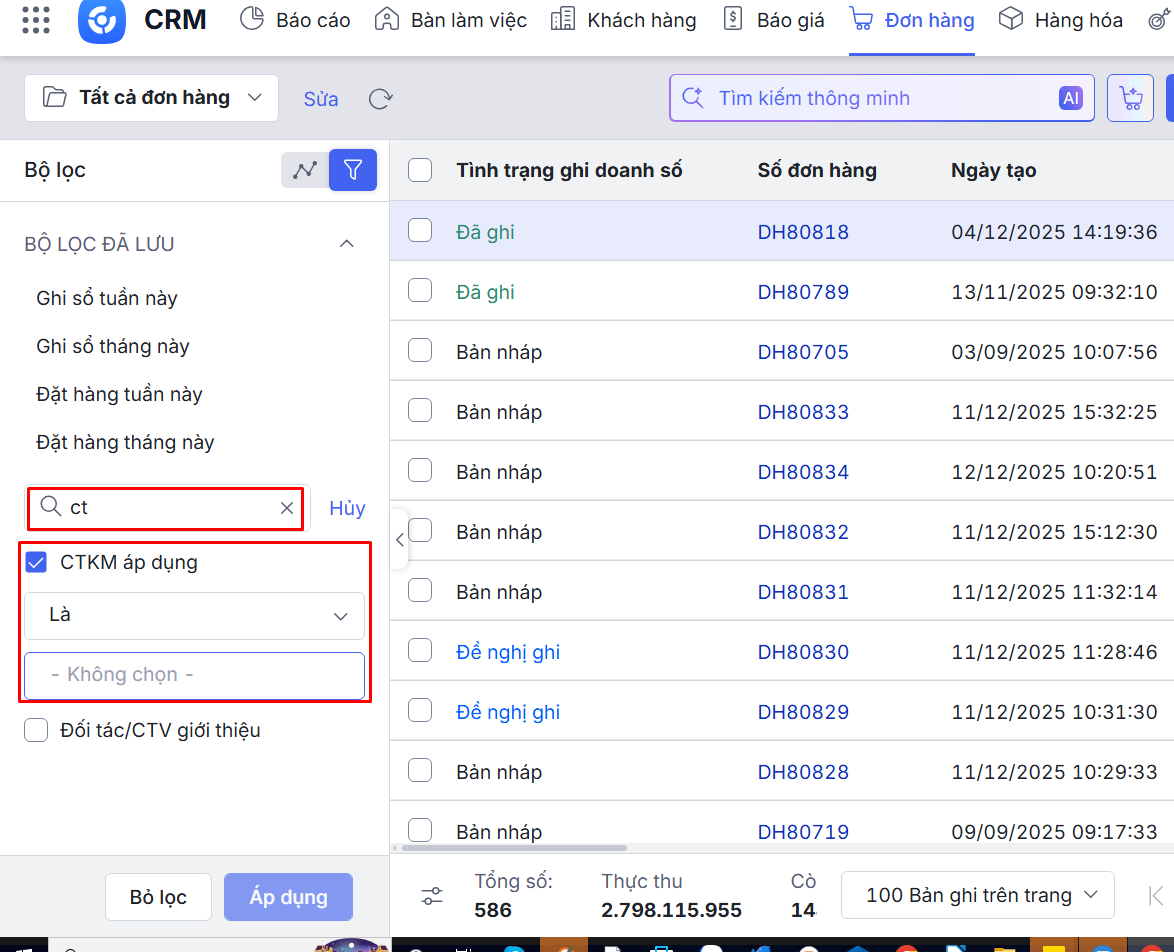
Task: Expand the Là condition dropdown
Action: (195, 615)
